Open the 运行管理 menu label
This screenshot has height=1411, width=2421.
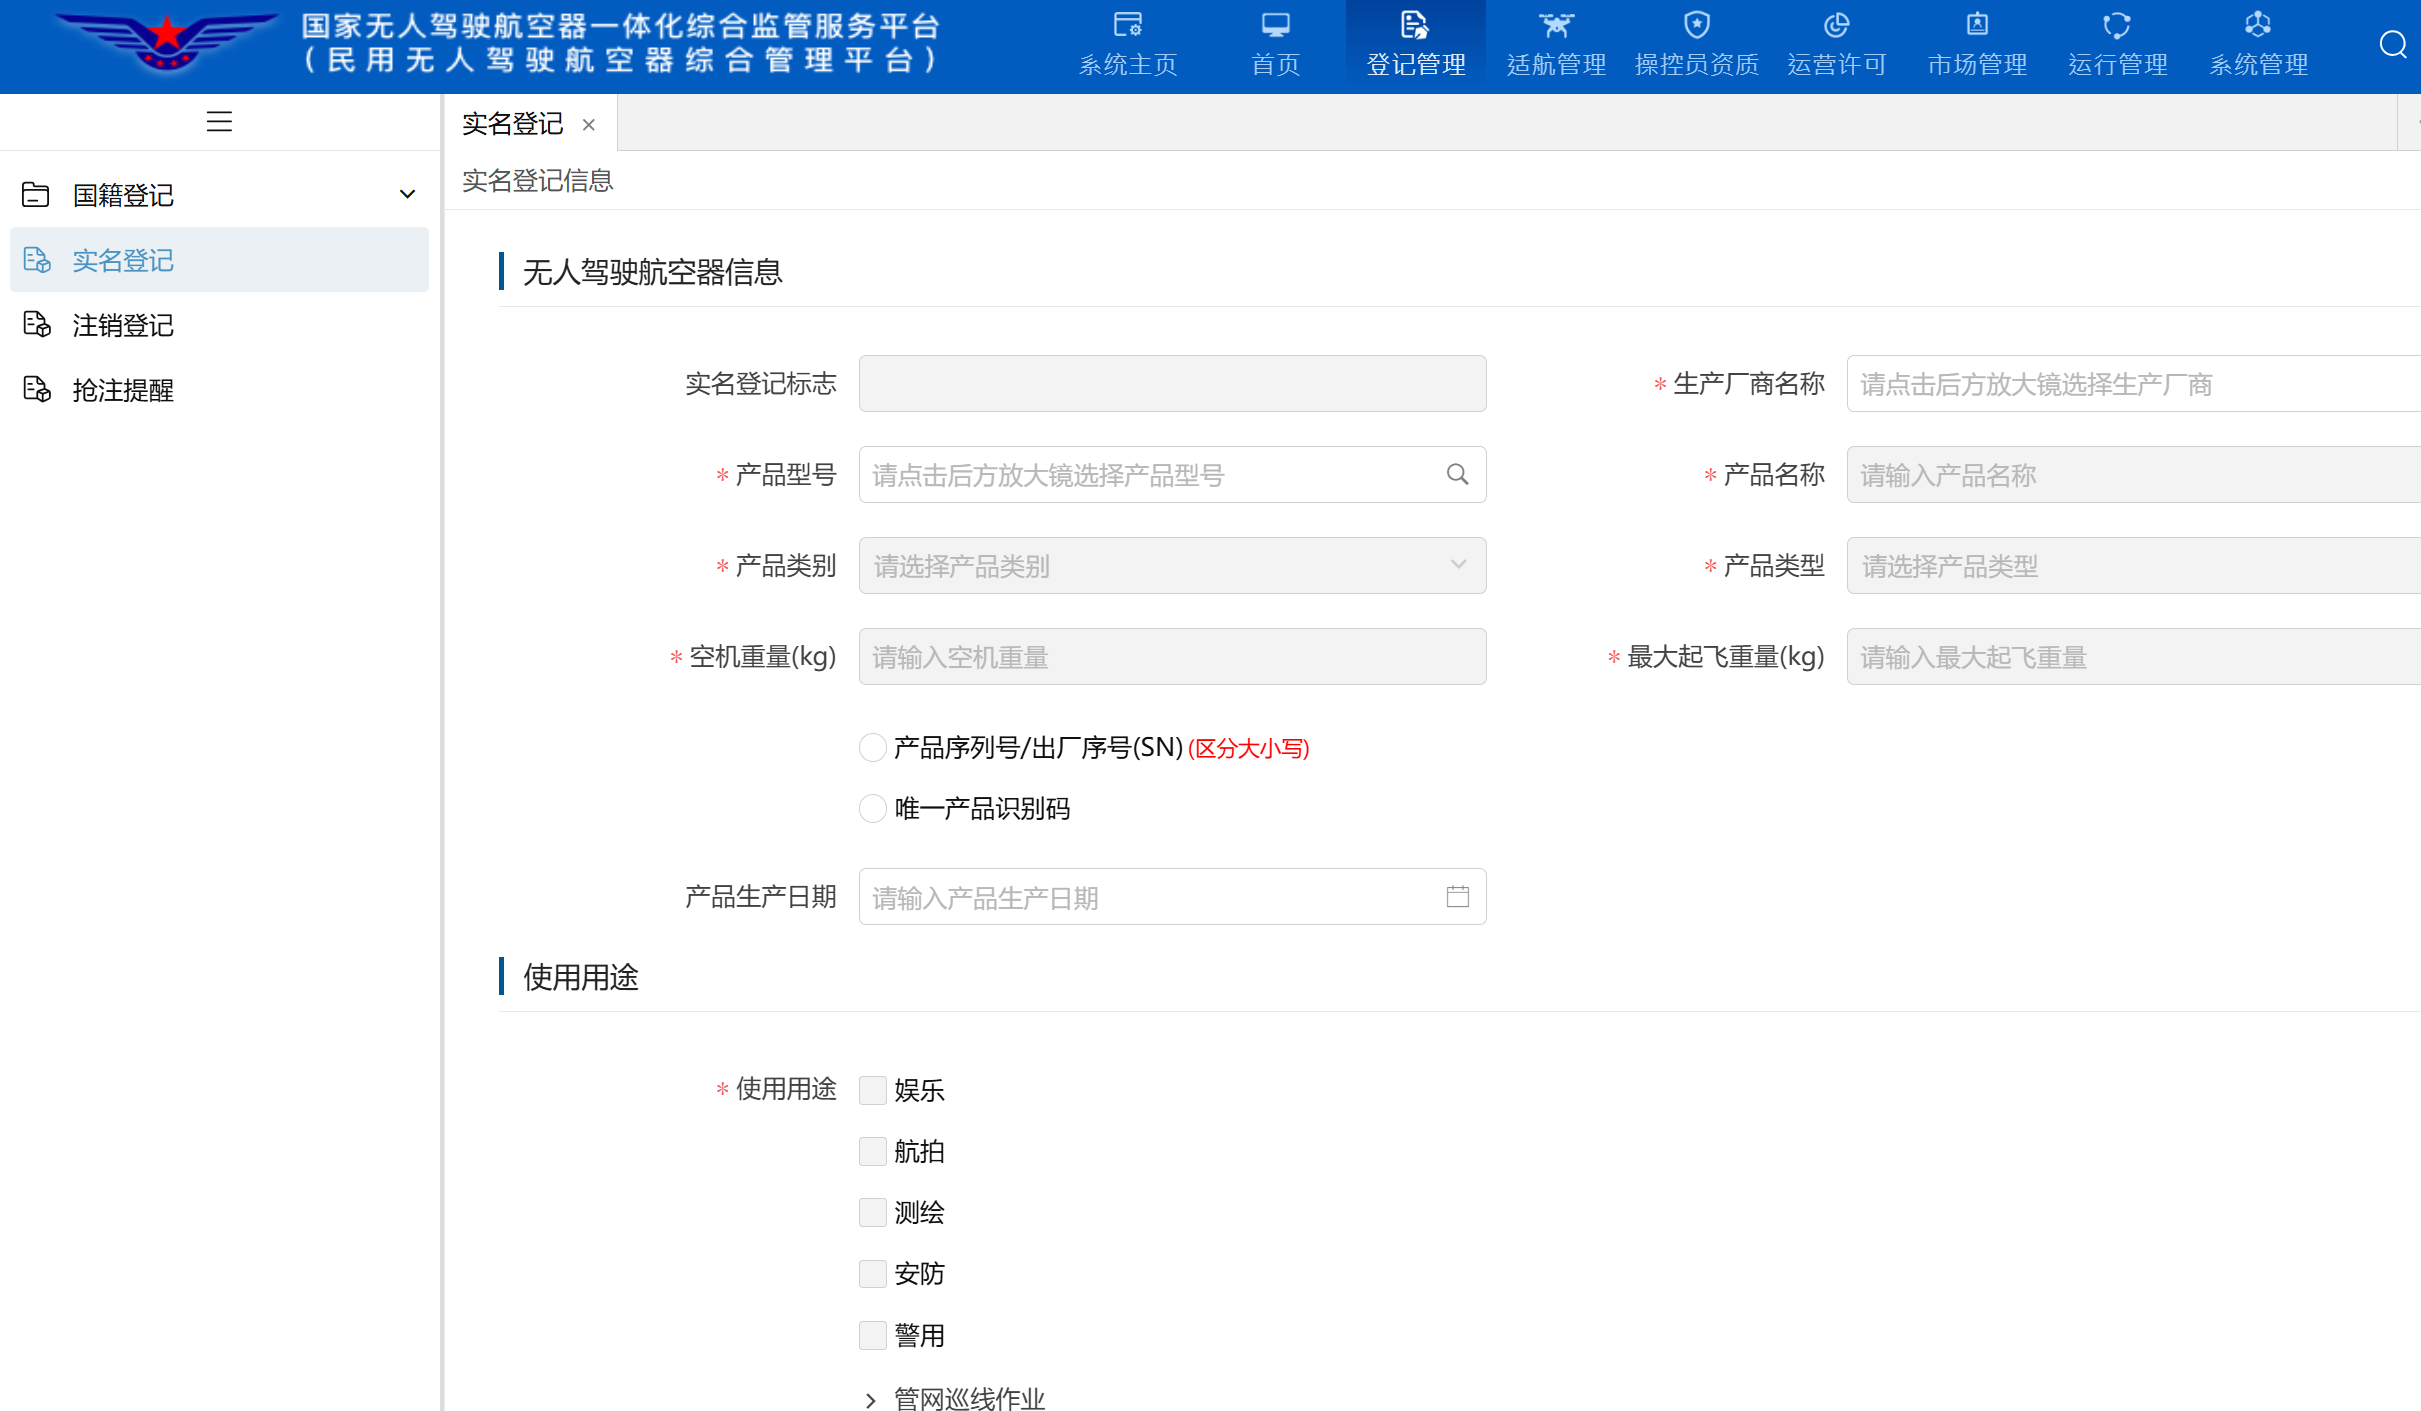(x=2117, y=64)
